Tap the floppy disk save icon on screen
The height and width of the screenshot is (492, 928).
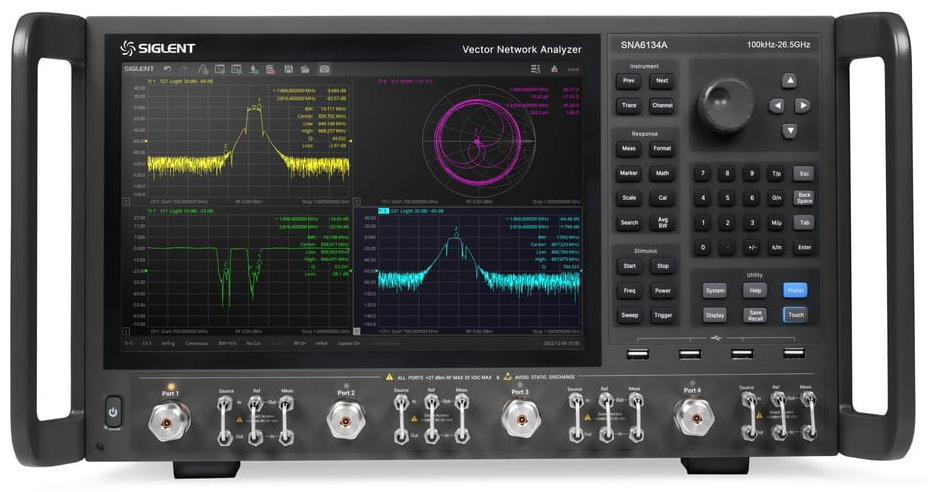(x=288, y=69)
